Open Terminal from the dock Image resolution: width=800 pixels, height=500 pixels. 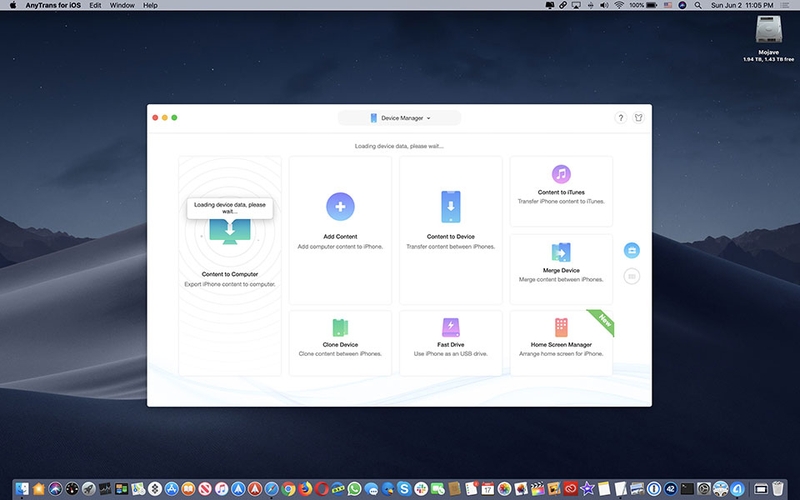687,489
